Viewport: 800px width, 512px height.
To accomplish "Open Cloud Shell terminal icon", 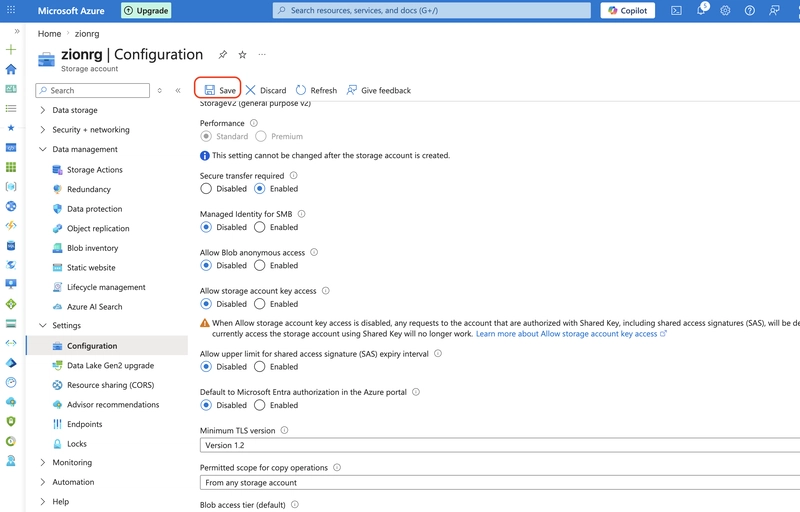I will pos(676,10).
